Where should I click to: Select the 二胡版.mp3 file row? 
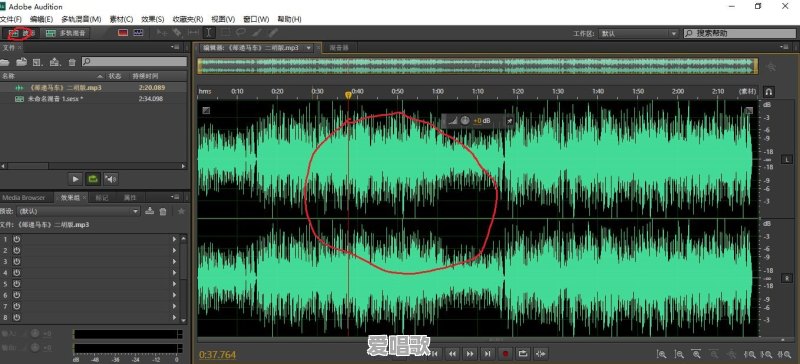(x=93, y=88)
